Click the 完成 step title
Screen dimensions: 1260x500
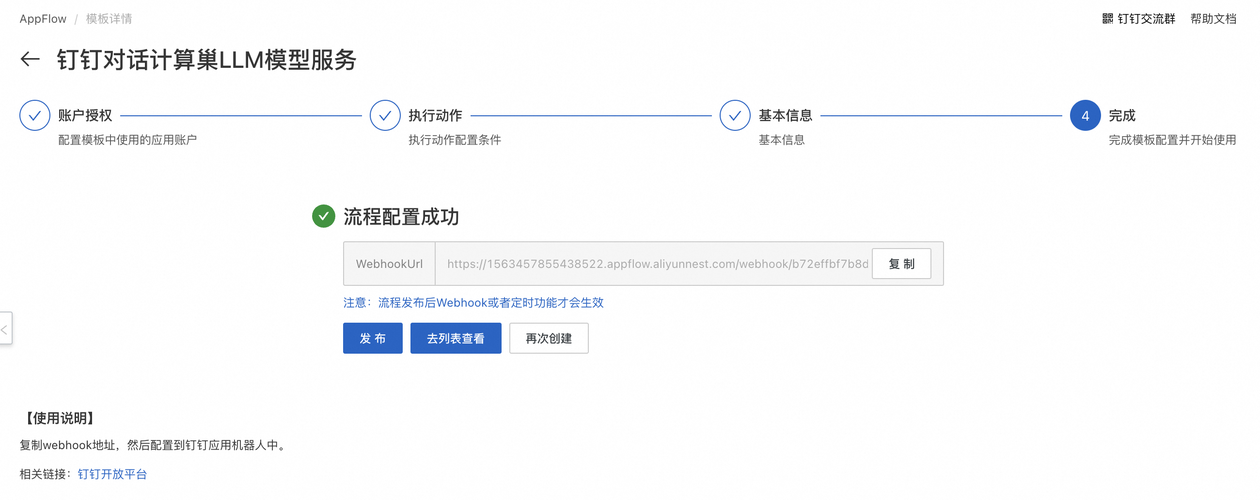(1122, 115)
